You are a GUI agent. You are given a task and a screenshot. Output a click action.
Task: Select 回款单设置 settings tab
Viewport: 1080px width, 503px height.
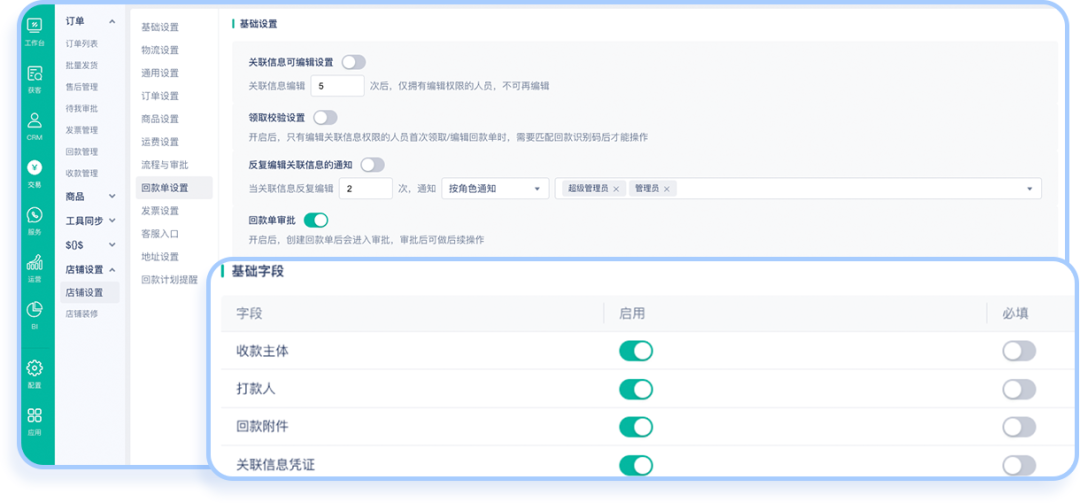(174, 187)
